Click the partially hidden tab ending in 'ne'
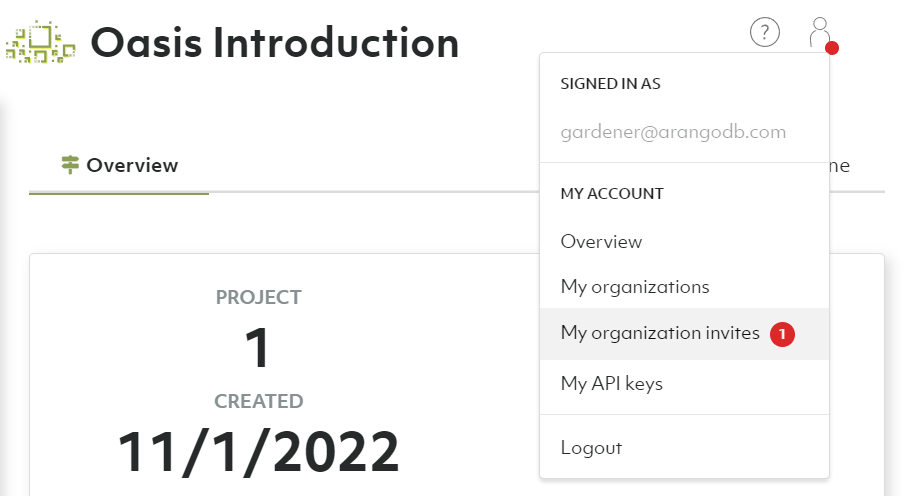The image size is (908, 496). (x=839, y=166)
